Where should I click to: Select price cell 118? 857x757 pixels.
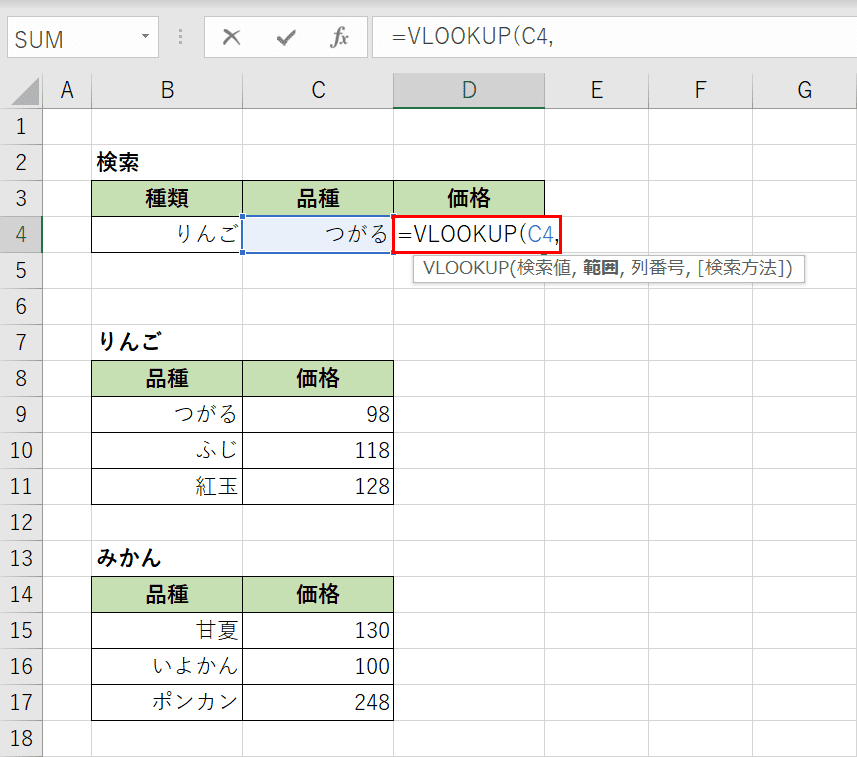pyautogui.click(x=318, y=450)
